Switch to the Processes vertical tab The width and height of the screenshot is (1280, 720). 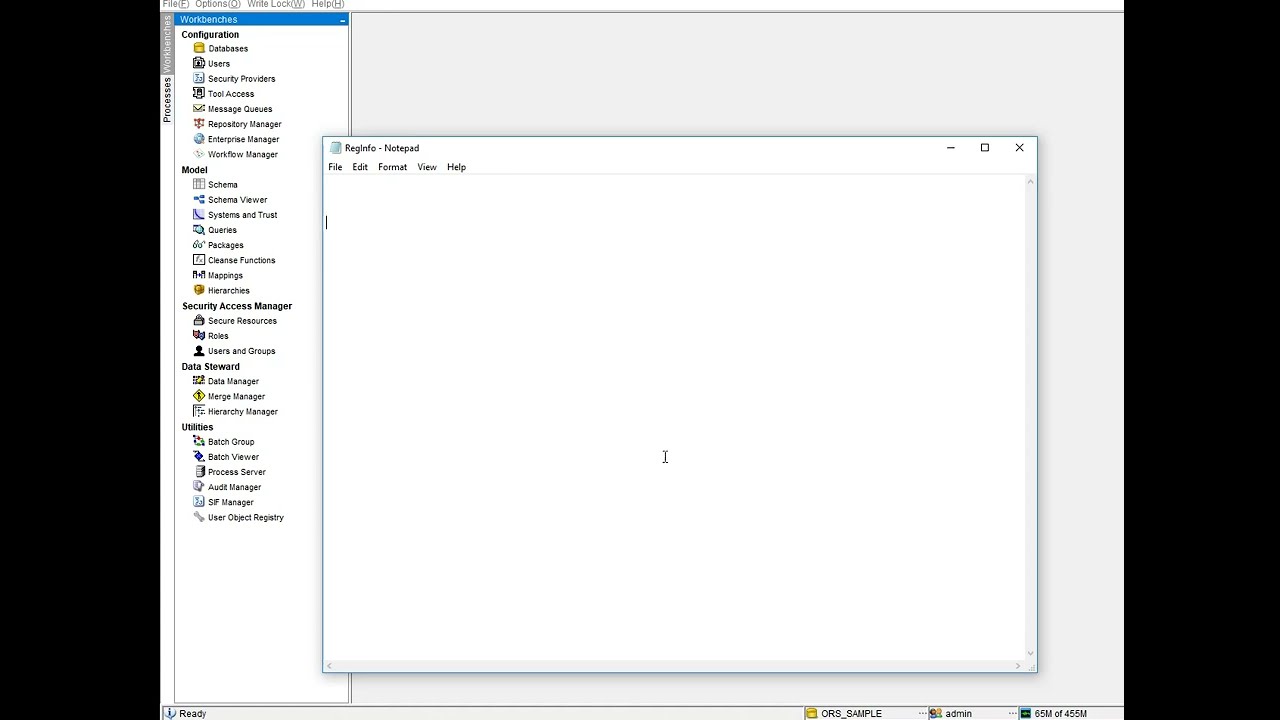coord(167,100)
